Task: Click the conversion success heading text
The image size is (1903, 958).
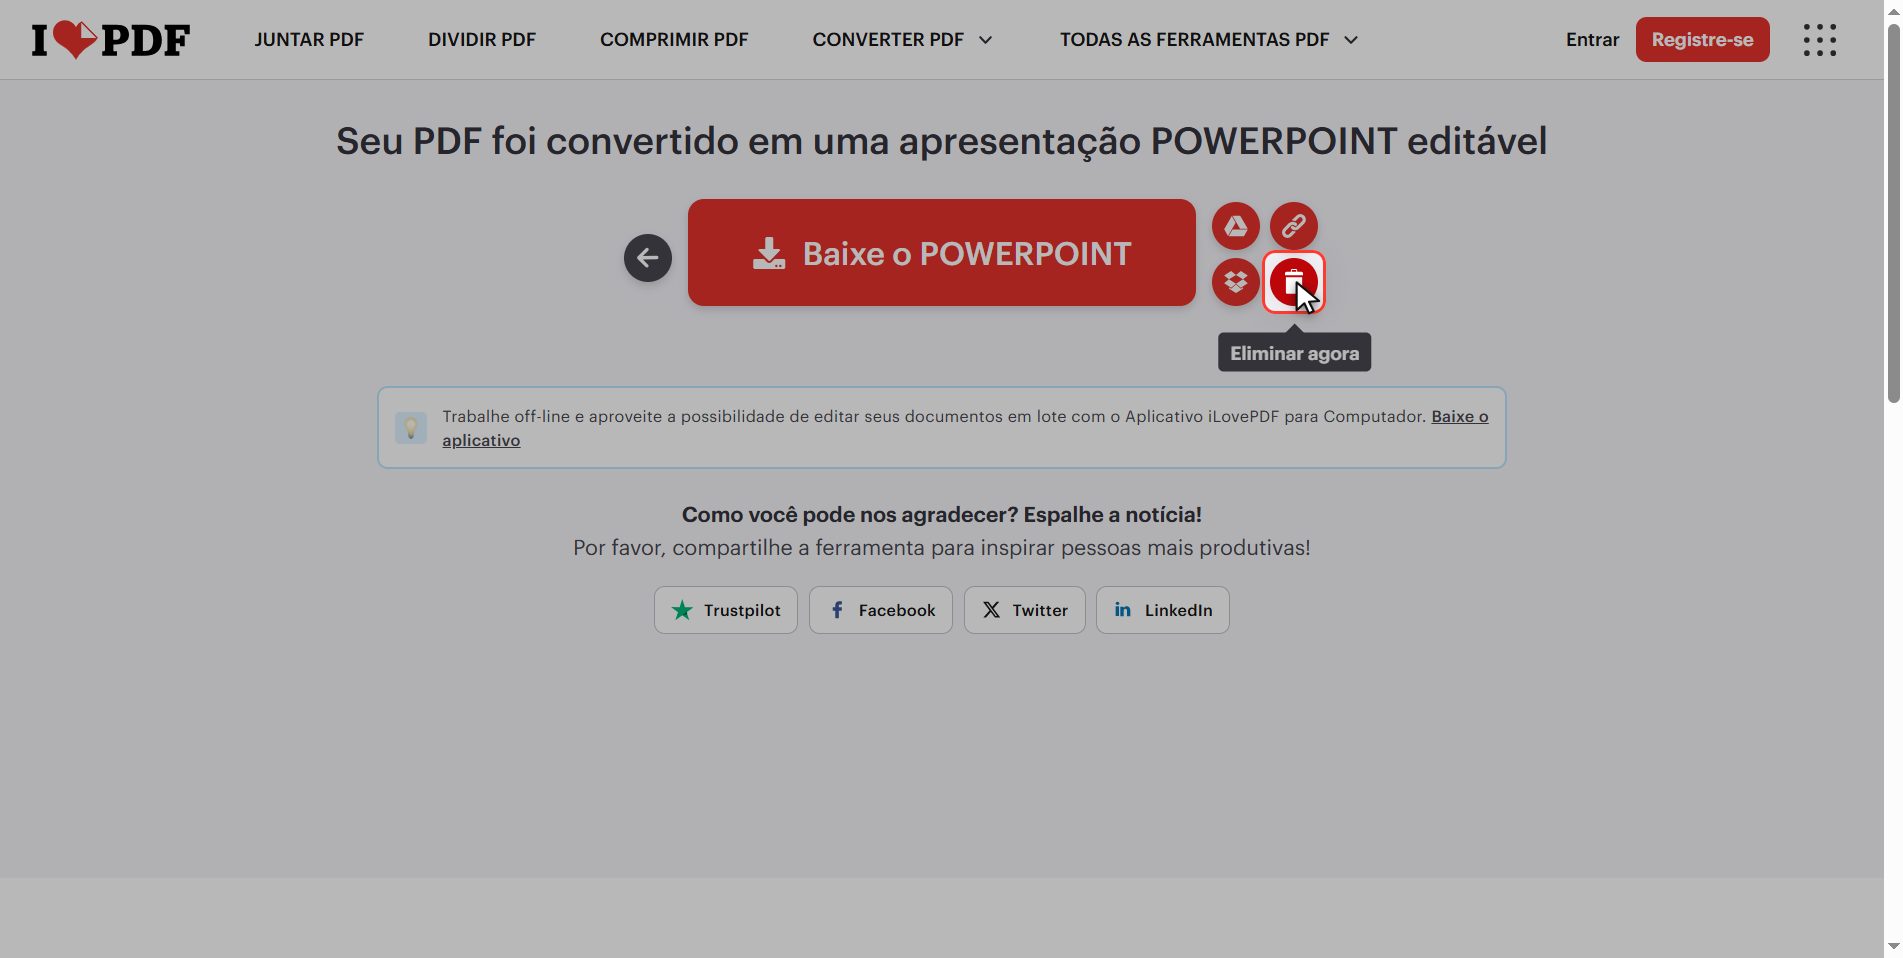Action: 942,141
